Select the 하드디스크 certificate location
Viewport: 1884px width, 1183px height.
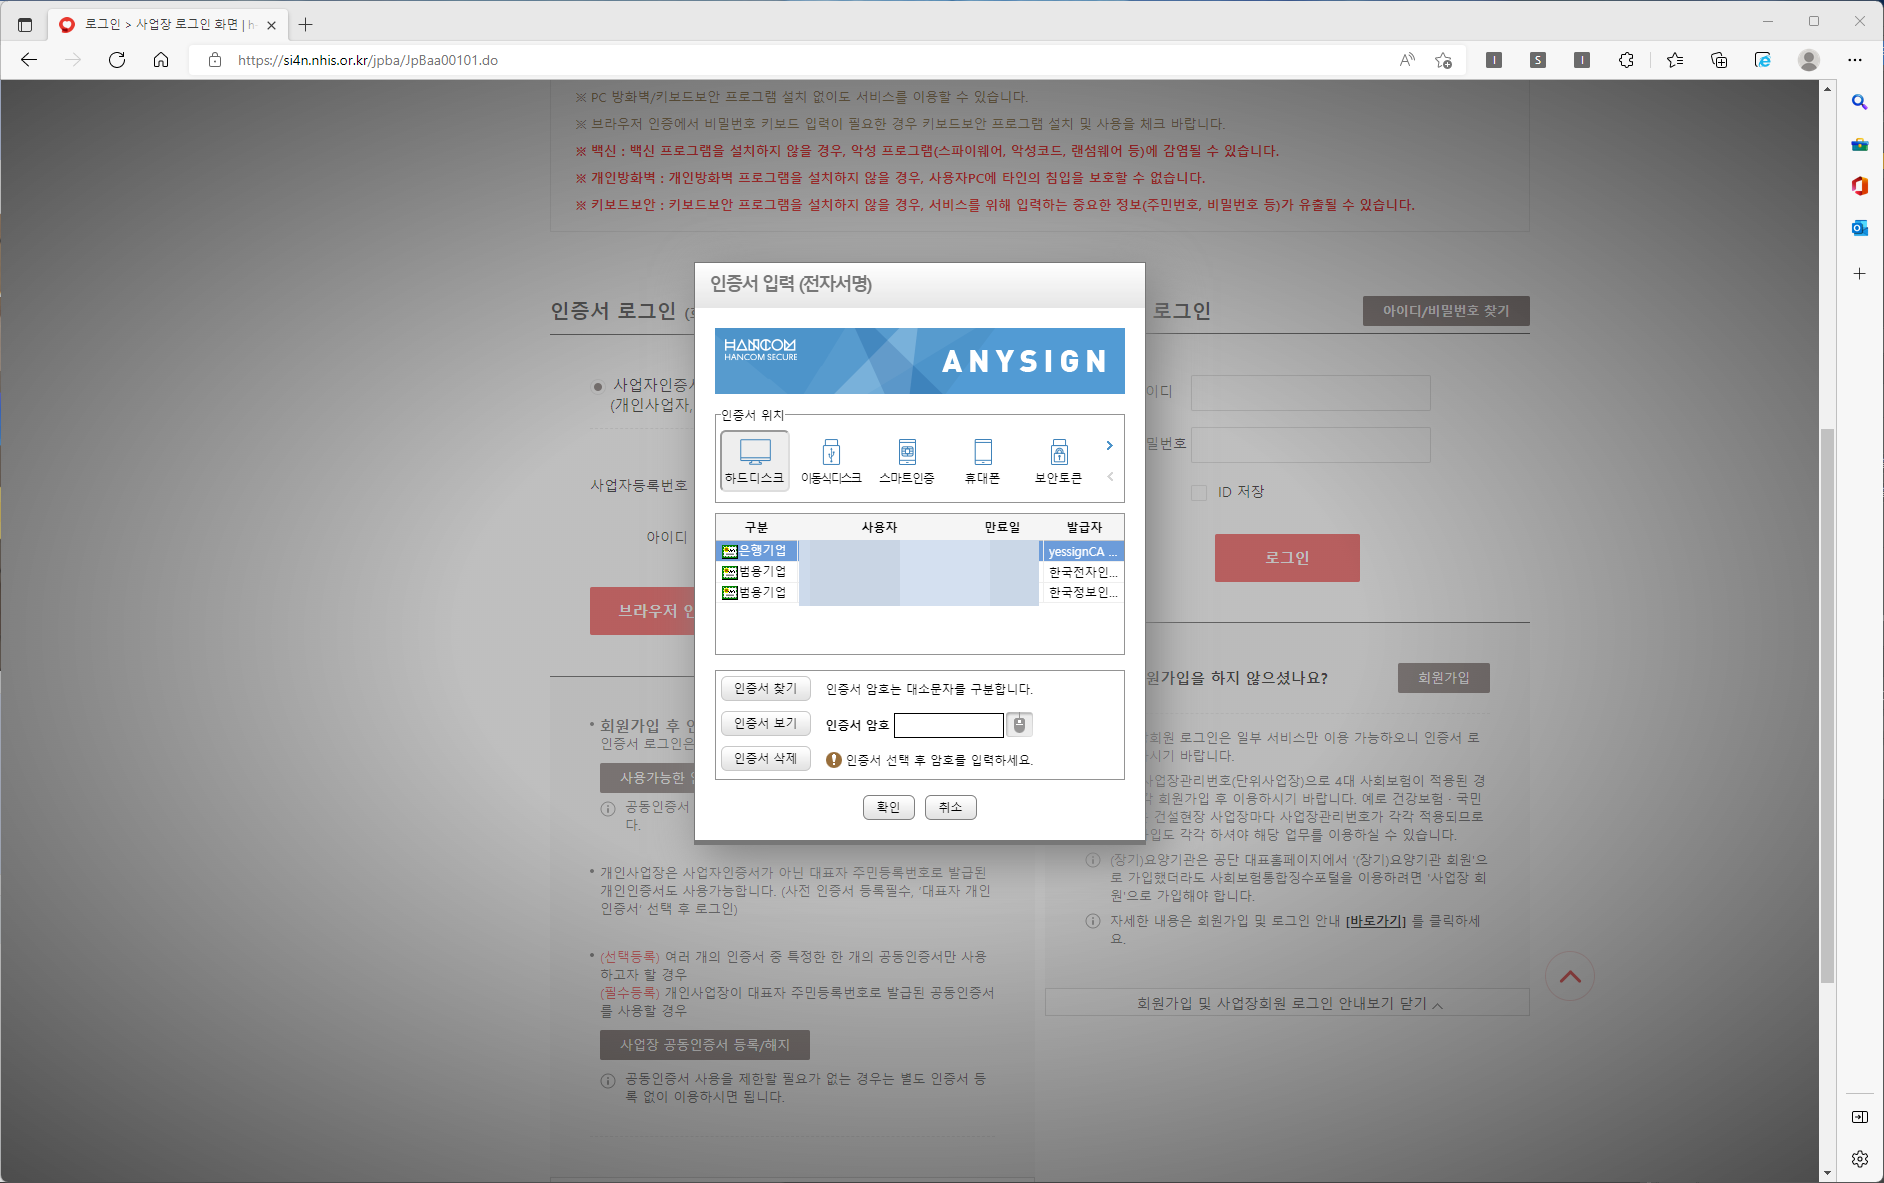[x=755, y=460]
